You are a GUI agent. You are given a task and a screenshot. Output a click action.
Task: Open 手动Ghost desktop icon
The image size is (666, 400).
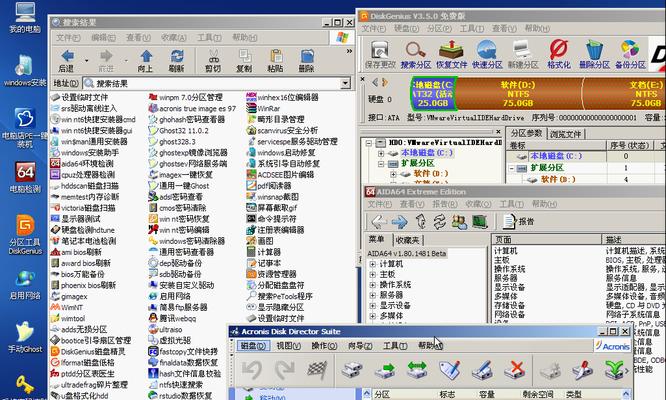point(25,338)
